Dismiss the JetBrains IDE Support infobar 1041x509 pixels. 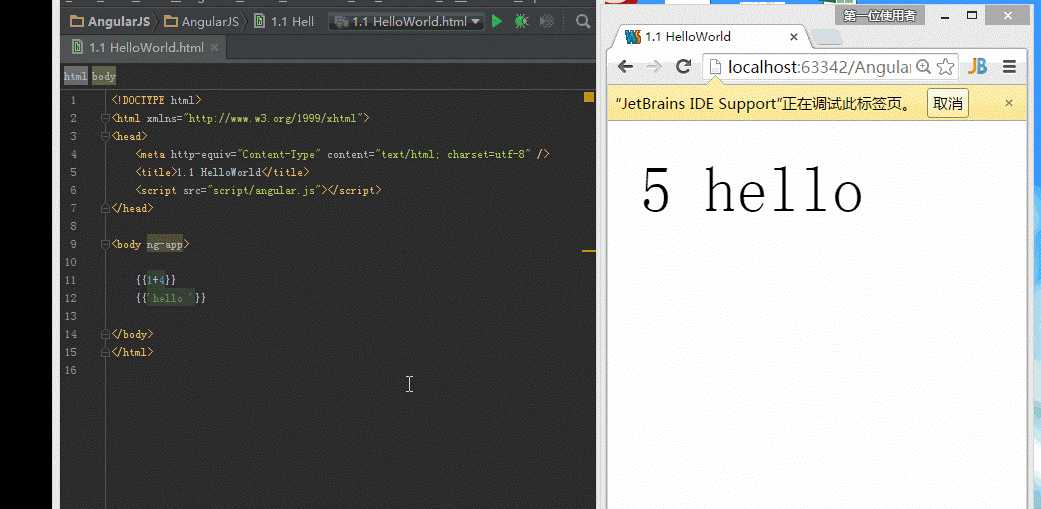tap(1009, 103)
